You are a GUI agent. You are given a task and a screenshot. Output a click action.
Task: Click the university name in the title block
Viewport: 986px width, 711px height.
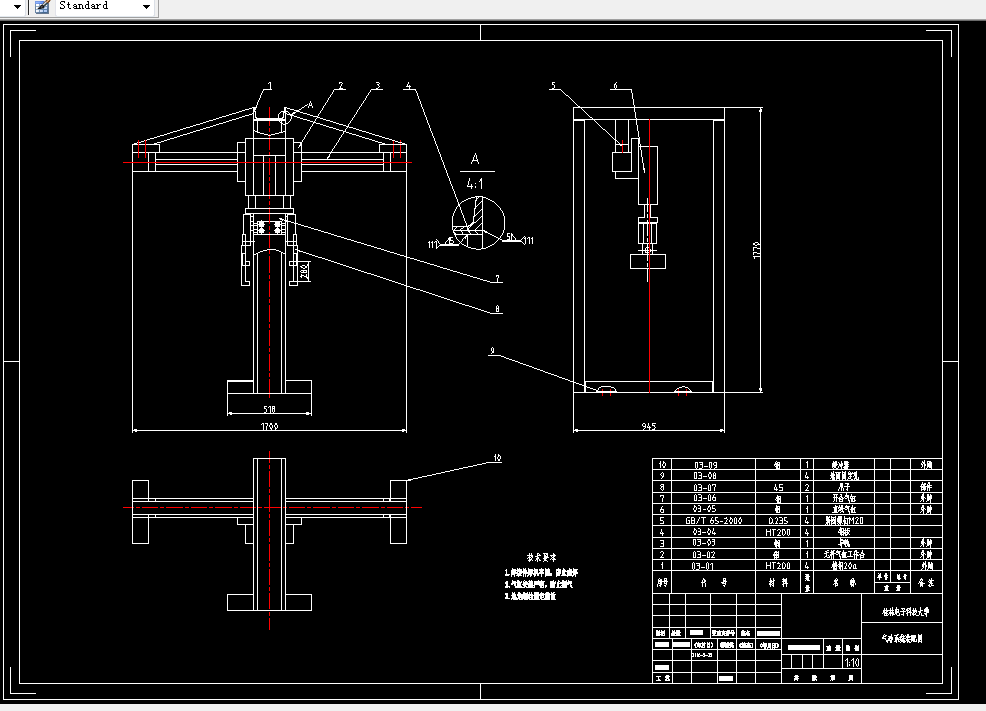coord(905,611)
